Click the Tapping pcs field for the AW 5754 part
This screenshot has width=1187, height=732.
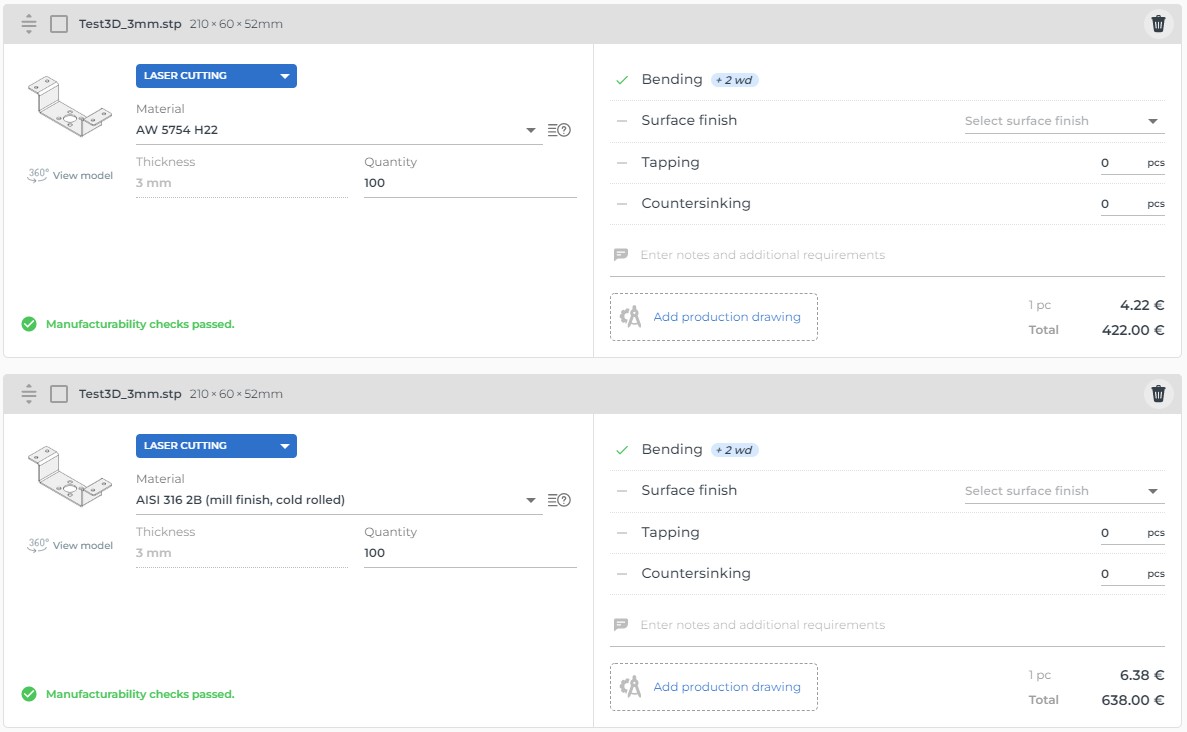[1132, 163]
